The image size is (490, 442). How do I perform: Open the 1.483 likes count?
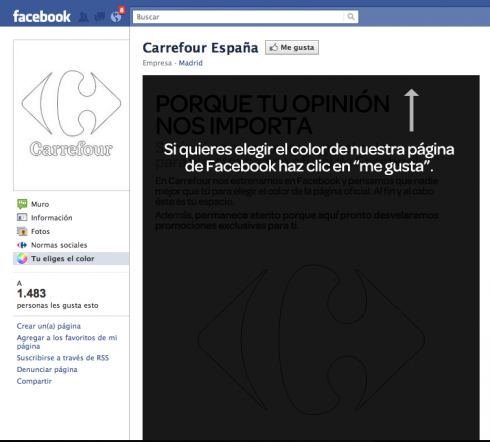[x=31, y=294]
